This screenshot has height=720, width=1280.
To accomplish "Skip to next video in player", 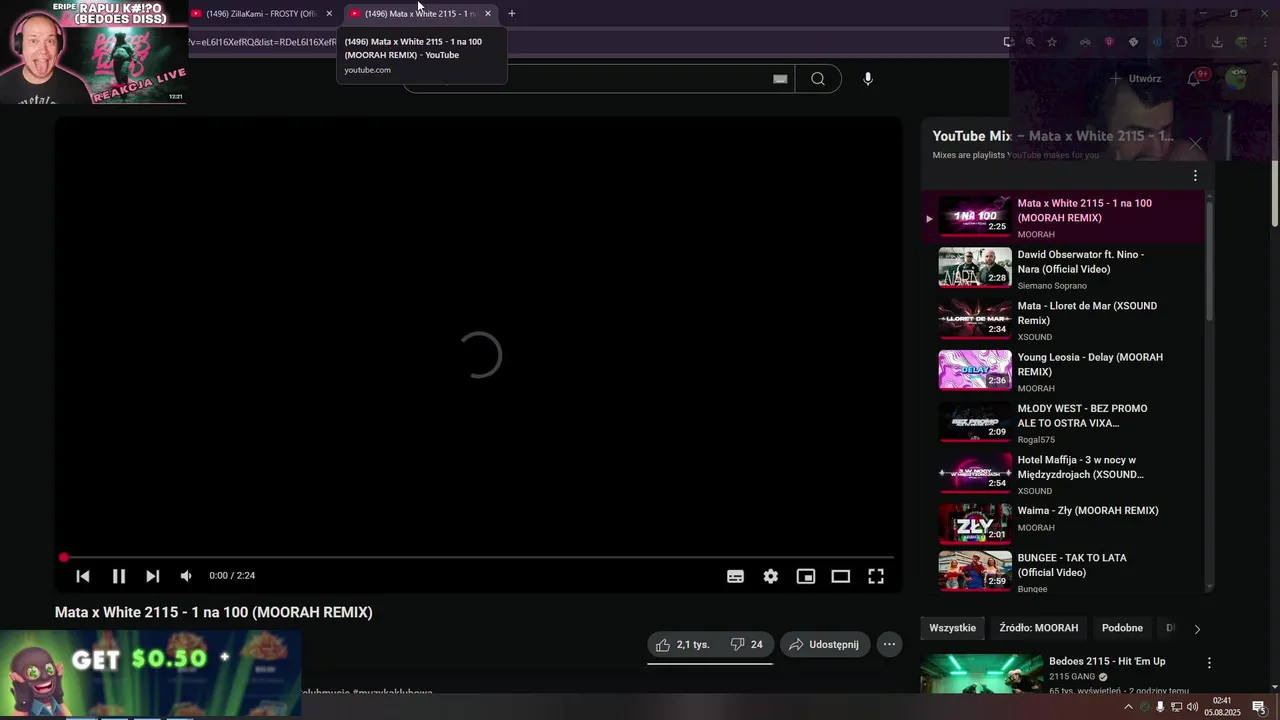I will [152, 576].
